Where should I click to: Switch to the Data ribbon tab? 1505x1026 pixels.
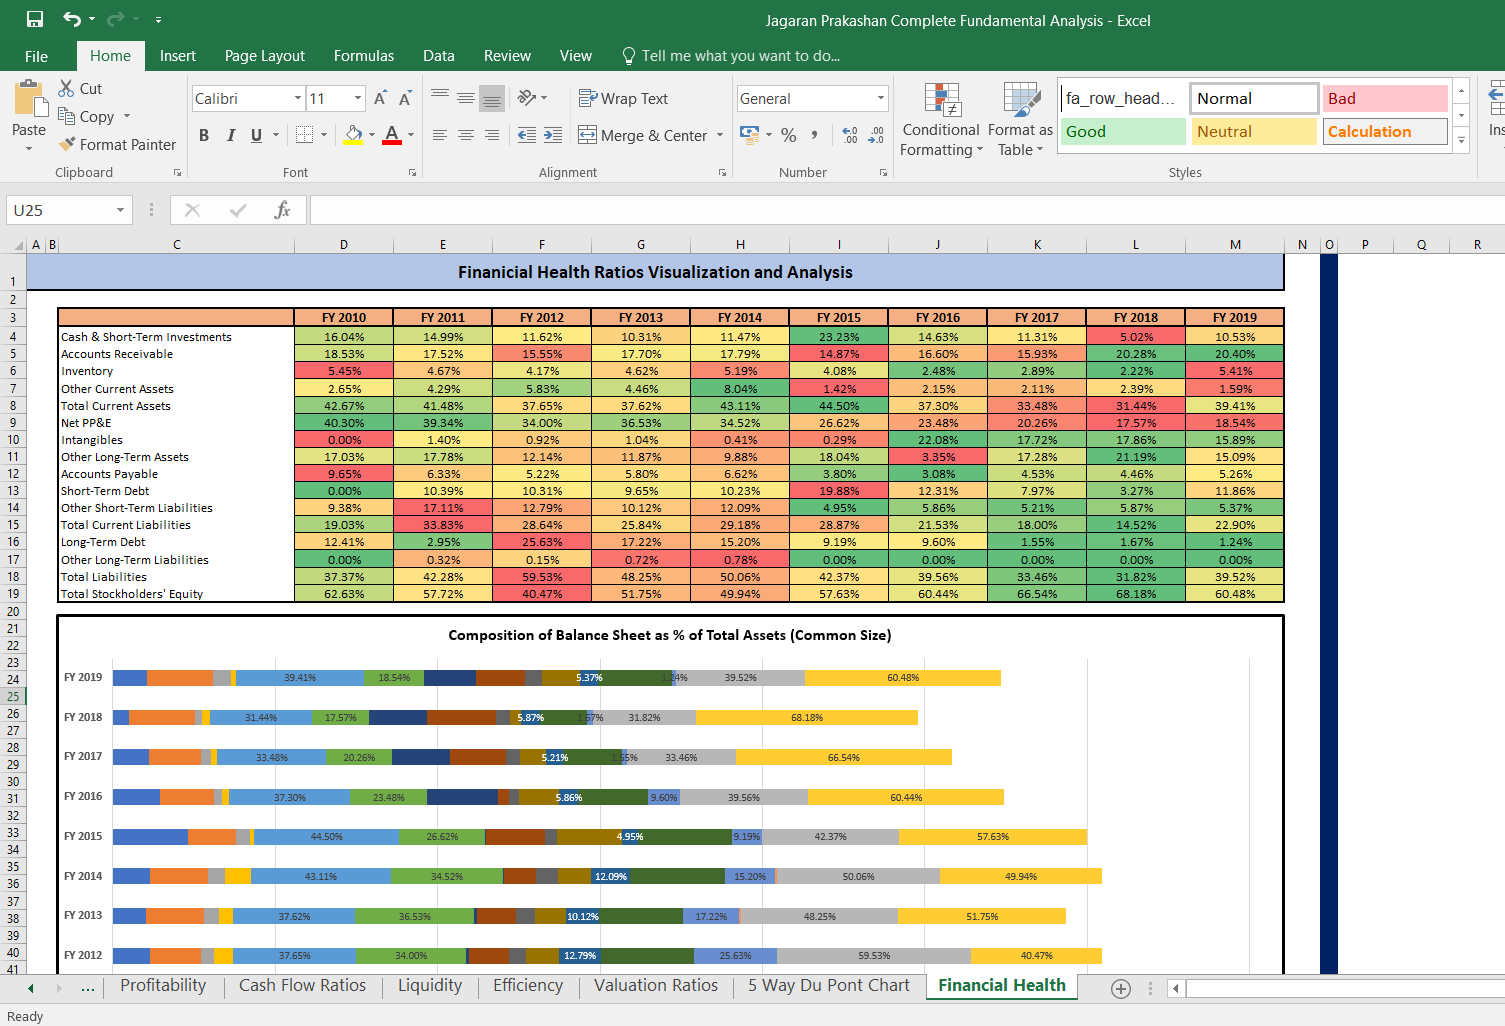(x=438, y=56)
